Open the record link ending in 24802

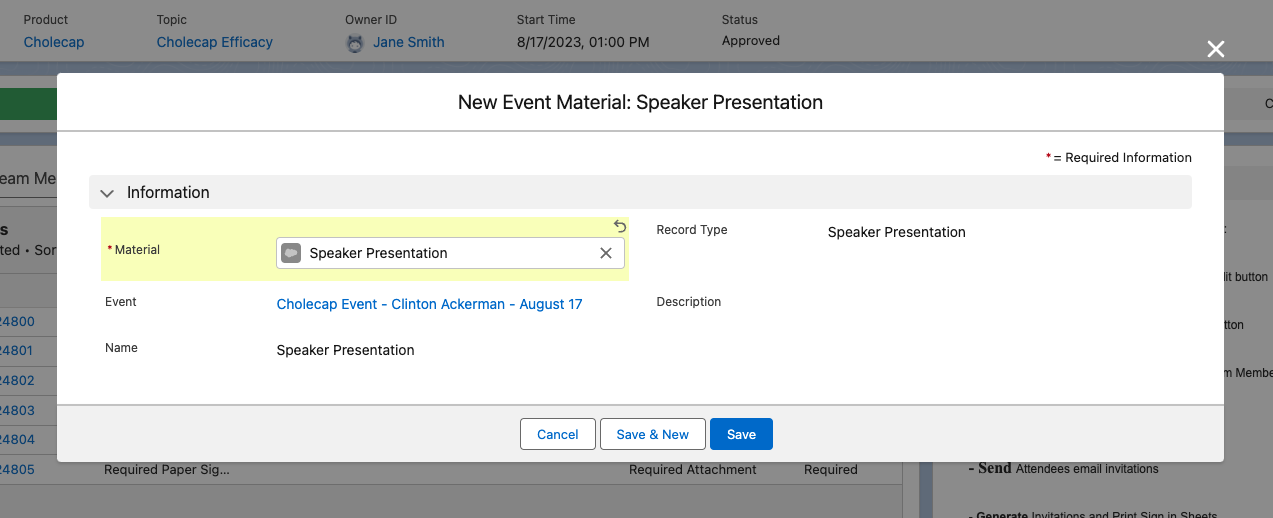(17, 381)
